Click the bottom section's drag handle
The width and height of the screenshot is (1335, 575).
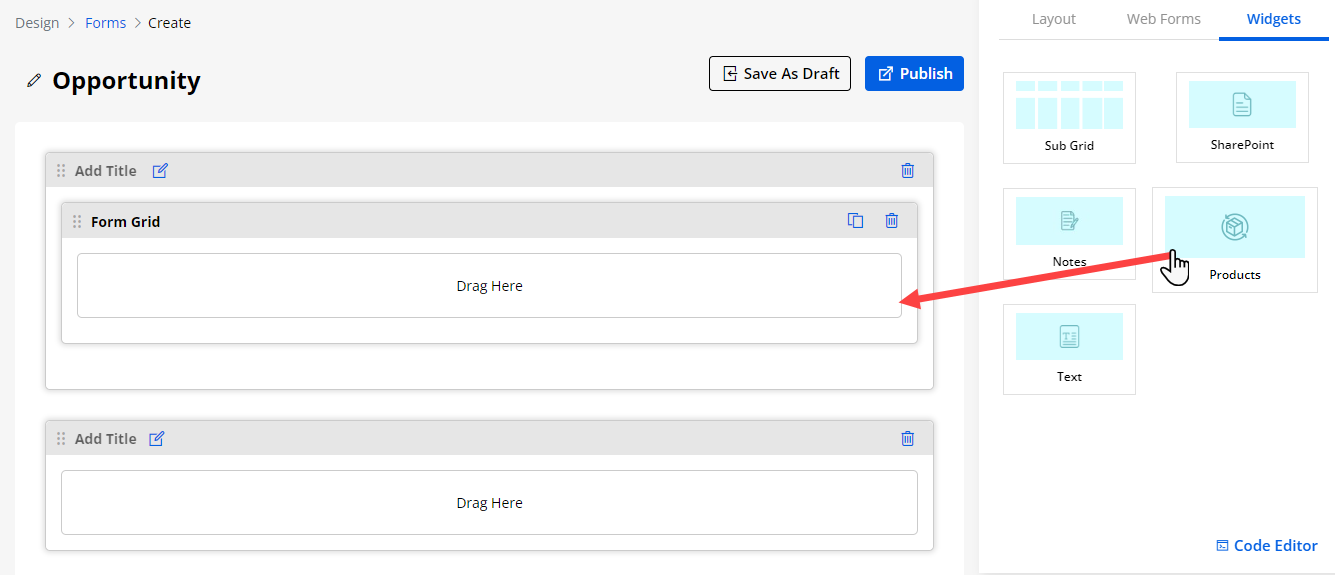click(61, 439)
